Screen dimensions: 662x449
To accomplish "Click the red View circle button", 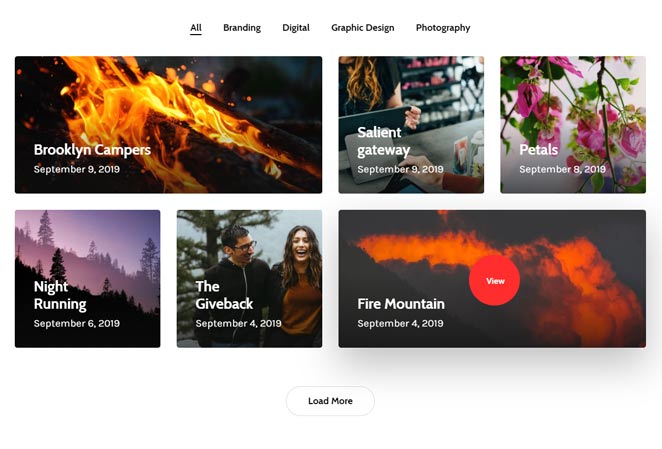I will coord(495,281).
